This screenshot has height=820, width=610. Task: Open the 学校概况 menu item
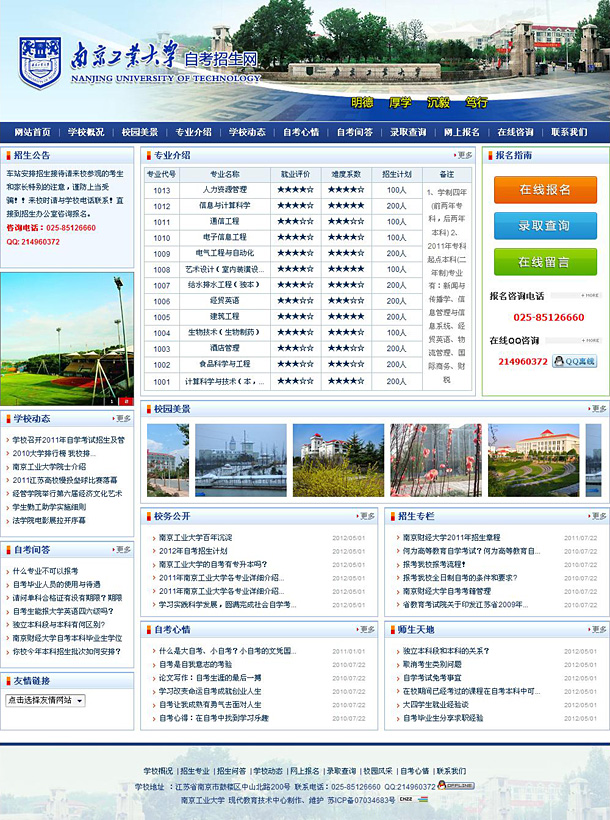coord(86,132)
